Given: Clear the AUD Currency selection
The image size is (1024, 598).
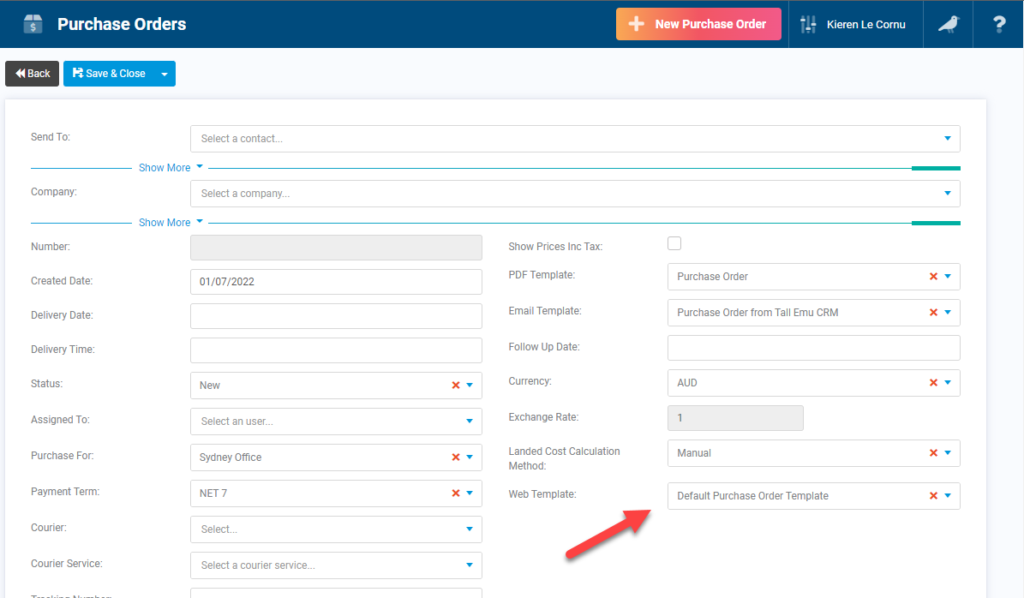Looking at the screenshot, I should 932,382.
